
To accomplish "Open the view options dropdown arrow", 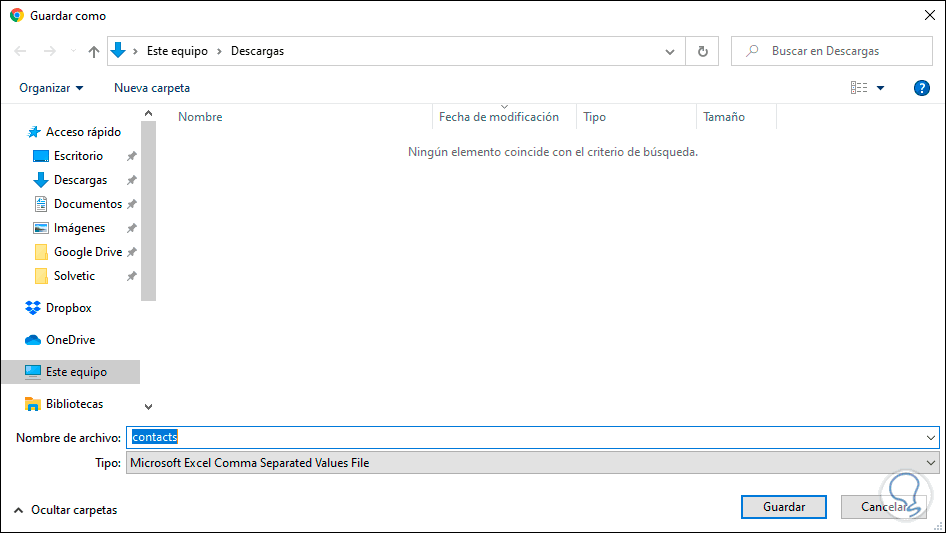I will click(x=880, y=88).
